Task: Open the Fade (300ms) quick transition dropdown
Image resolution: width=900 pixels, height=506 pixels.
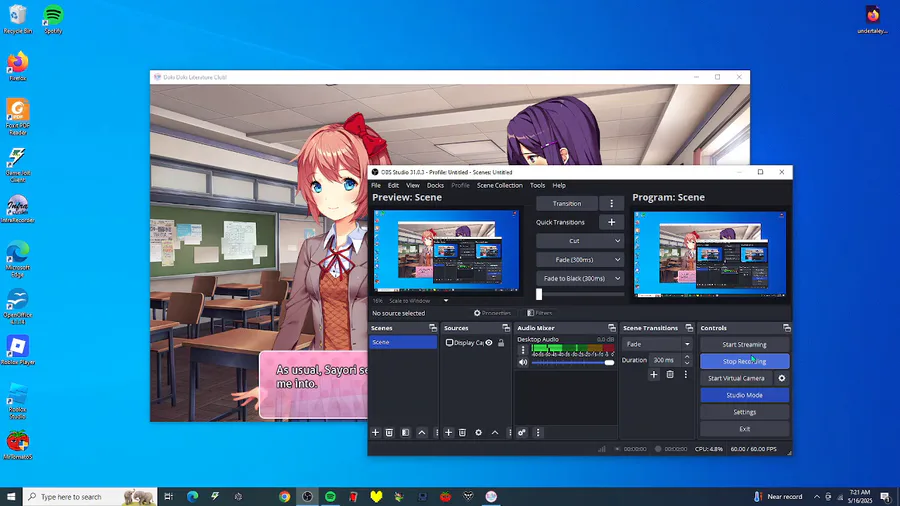Action: (580, 260)
